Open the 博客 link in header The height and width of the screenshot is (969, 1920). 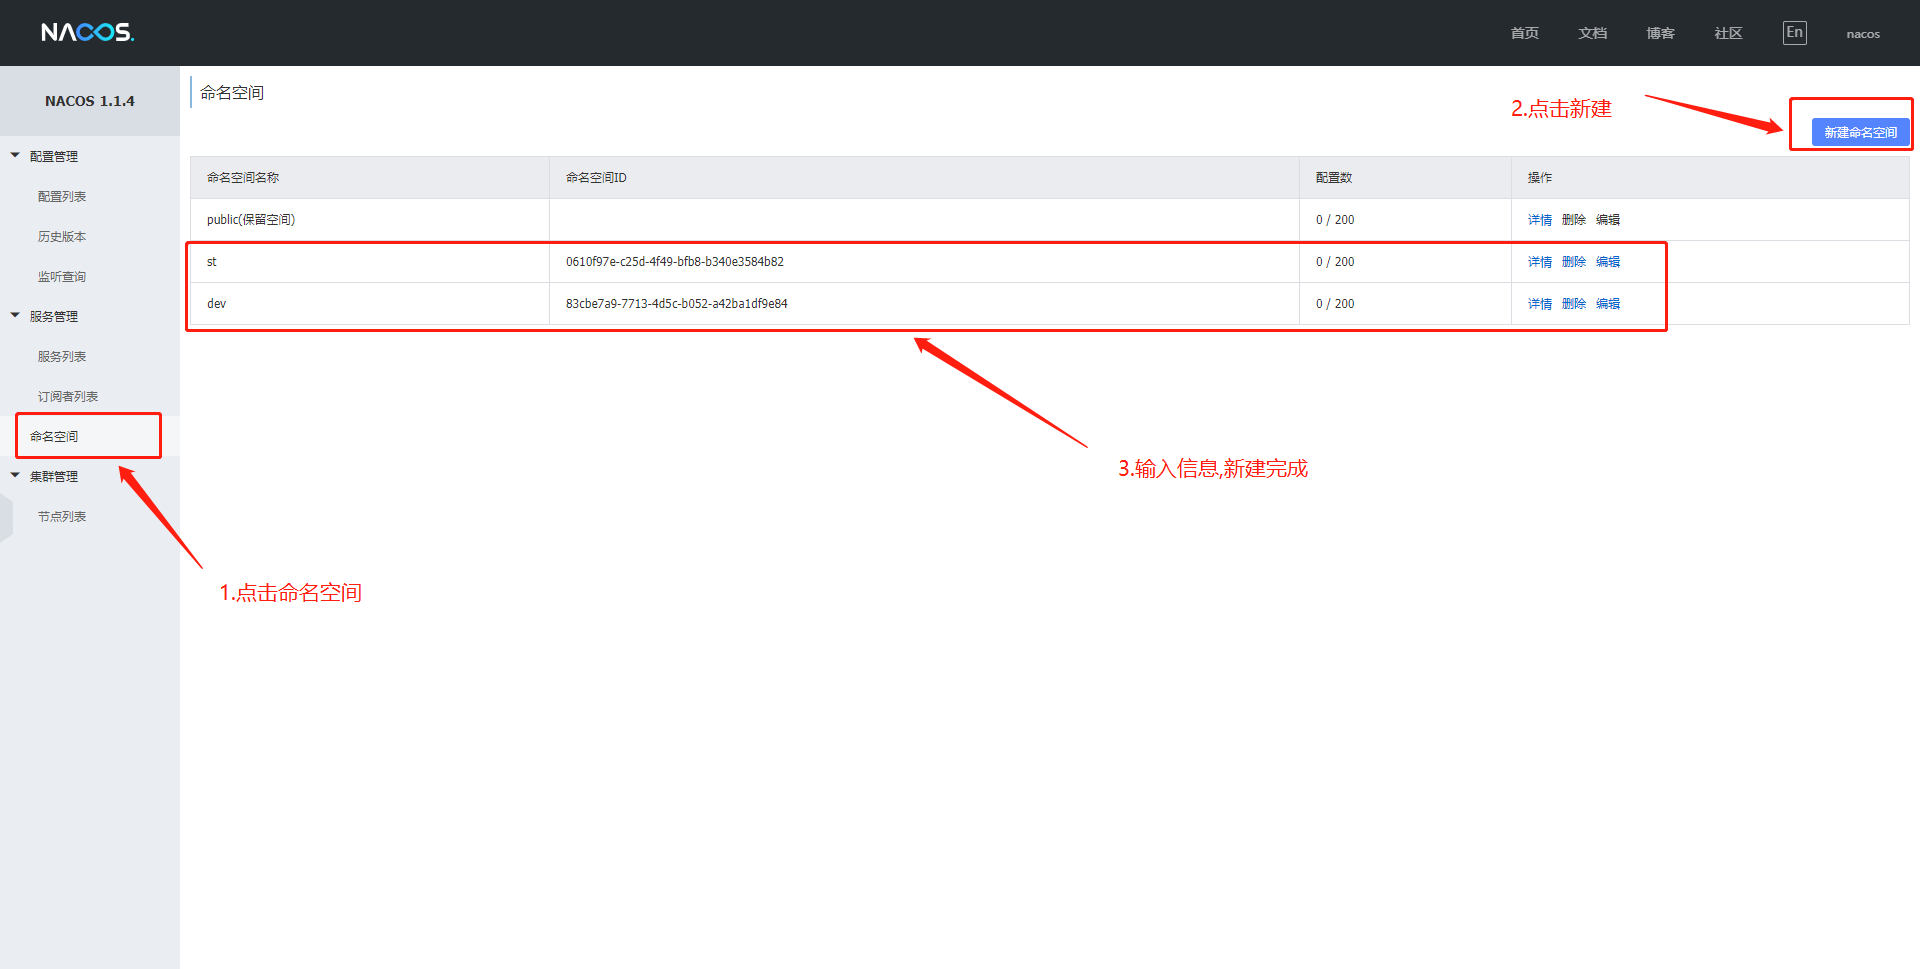point(1661,33)
